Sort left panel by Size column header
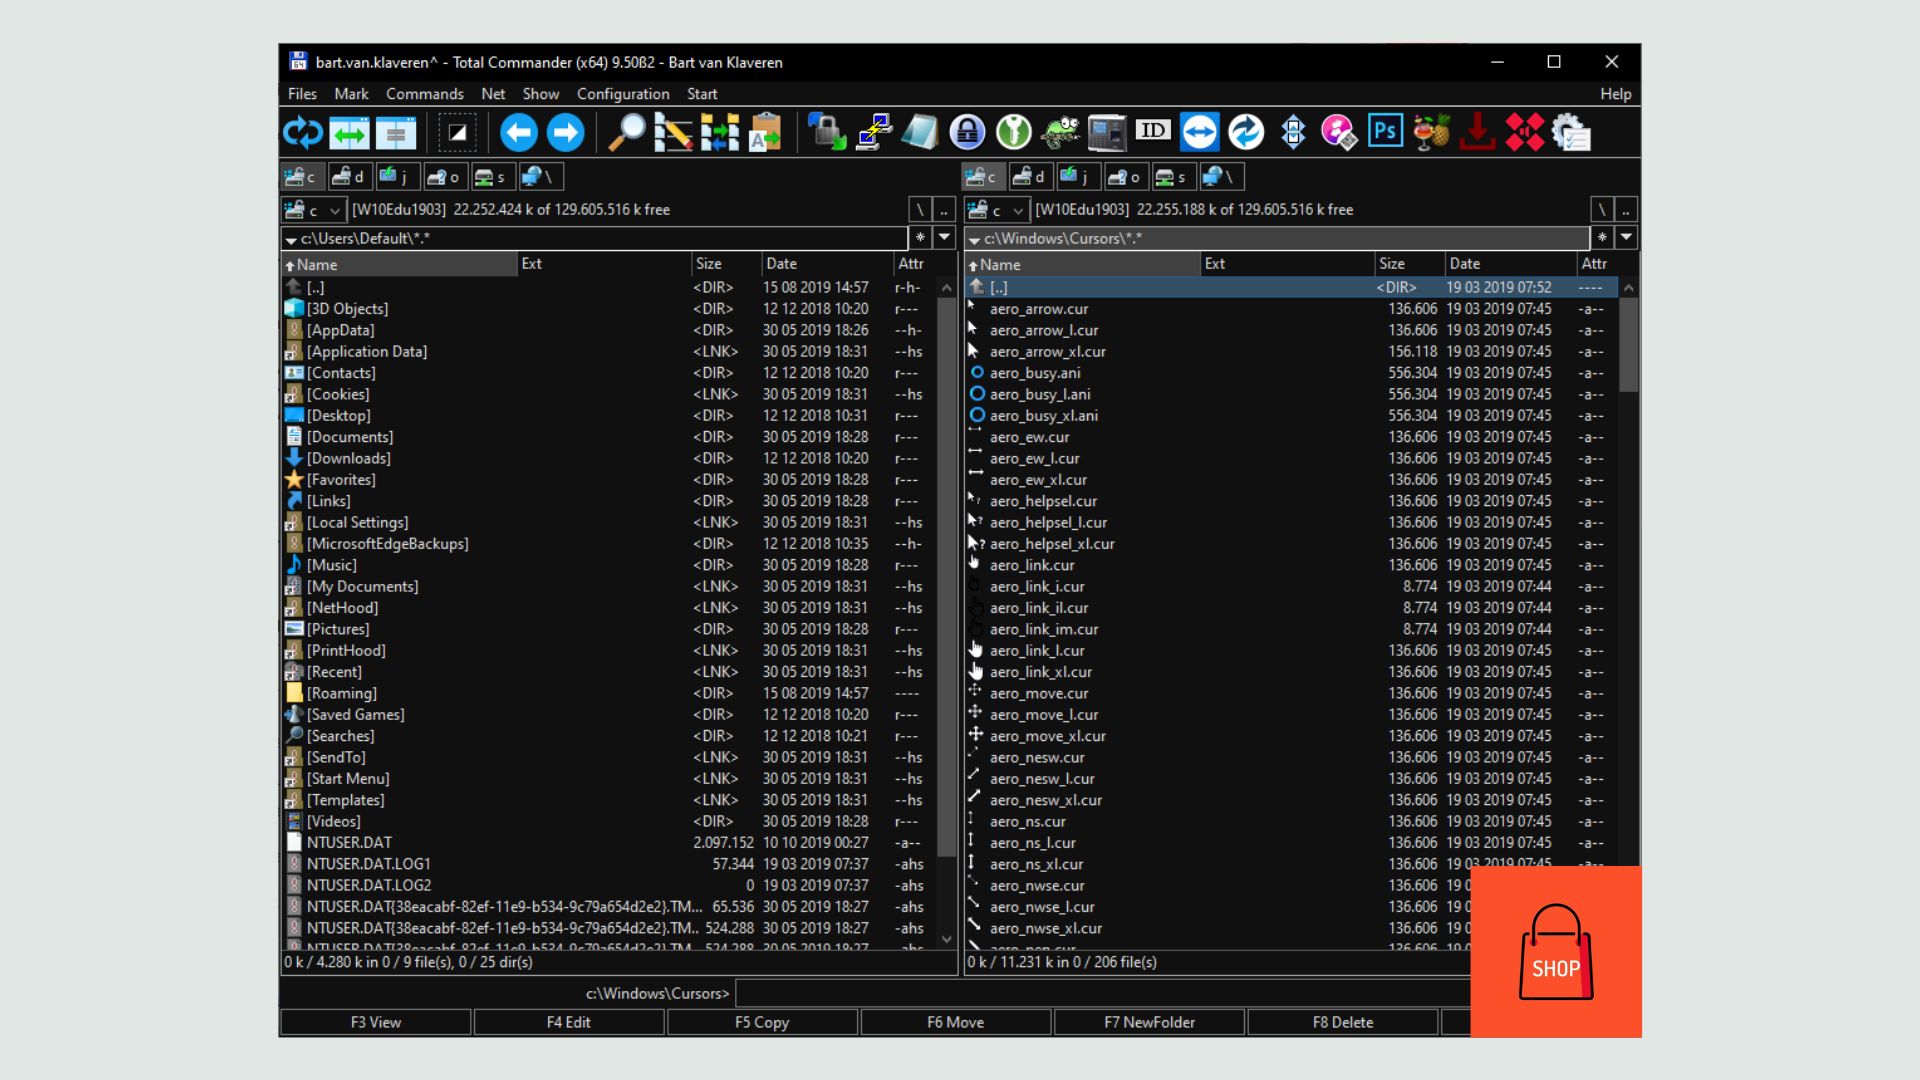The height and width of the screenshot is (1080, 1920). (x=725, y=264)
